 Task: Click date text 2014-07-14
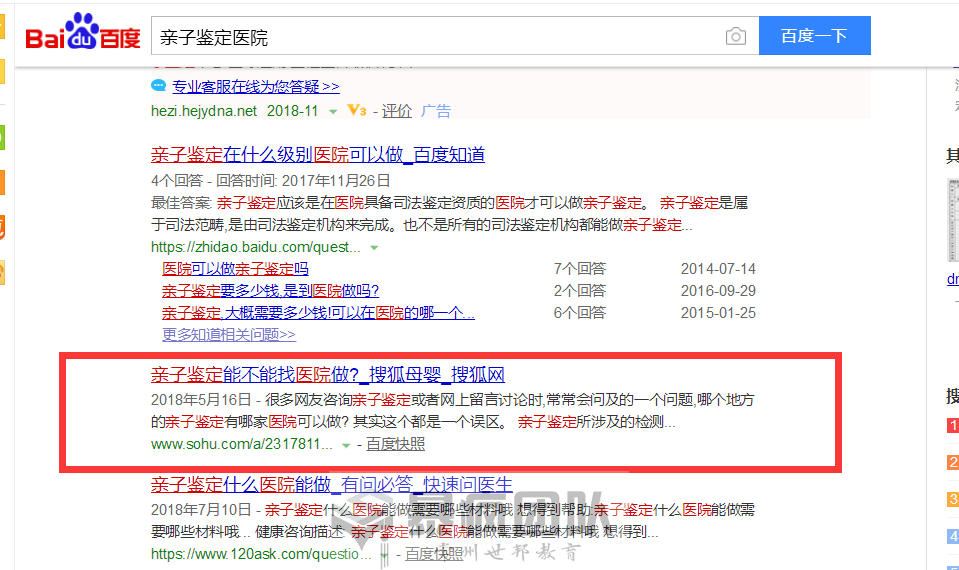(x=718, y=268)
